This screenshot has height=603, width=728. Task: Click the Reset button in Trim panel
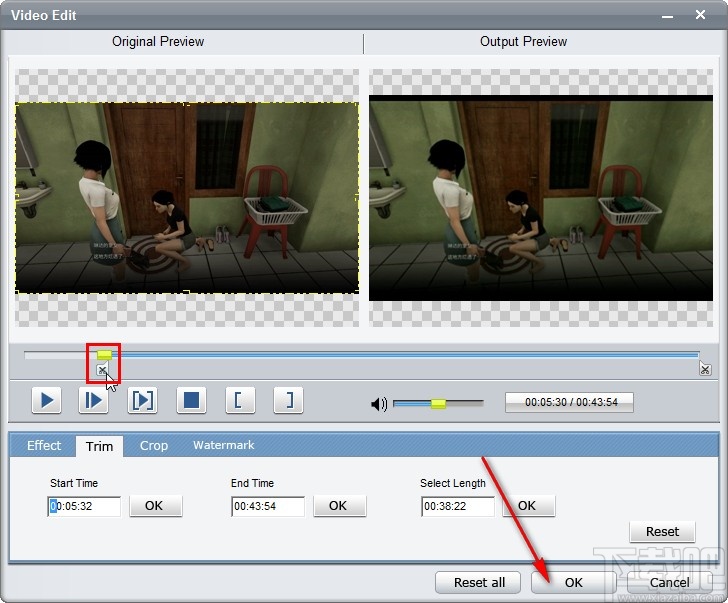662,532
